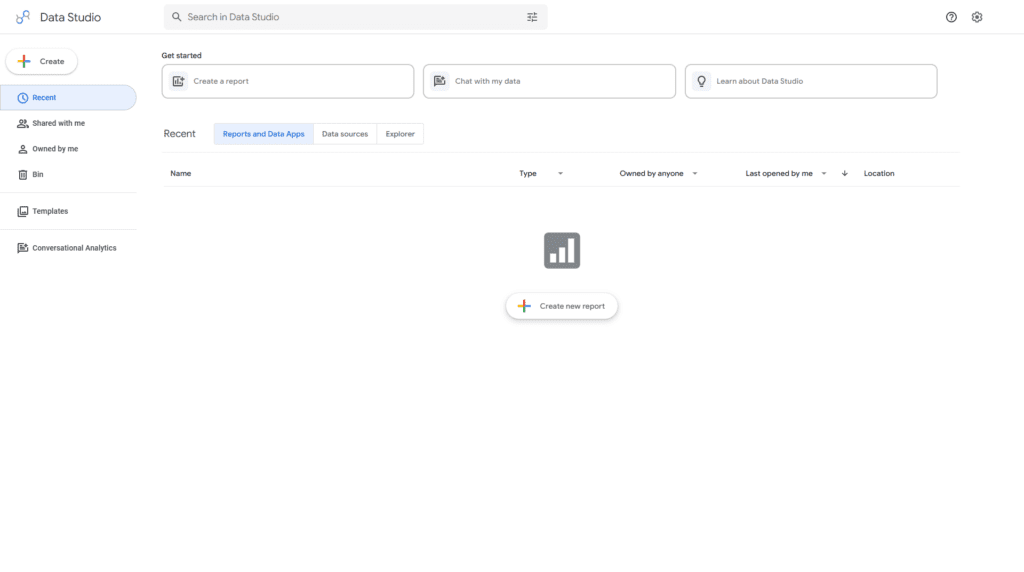
Task: Click the Create new report button
Action: (x=562, y=306)
